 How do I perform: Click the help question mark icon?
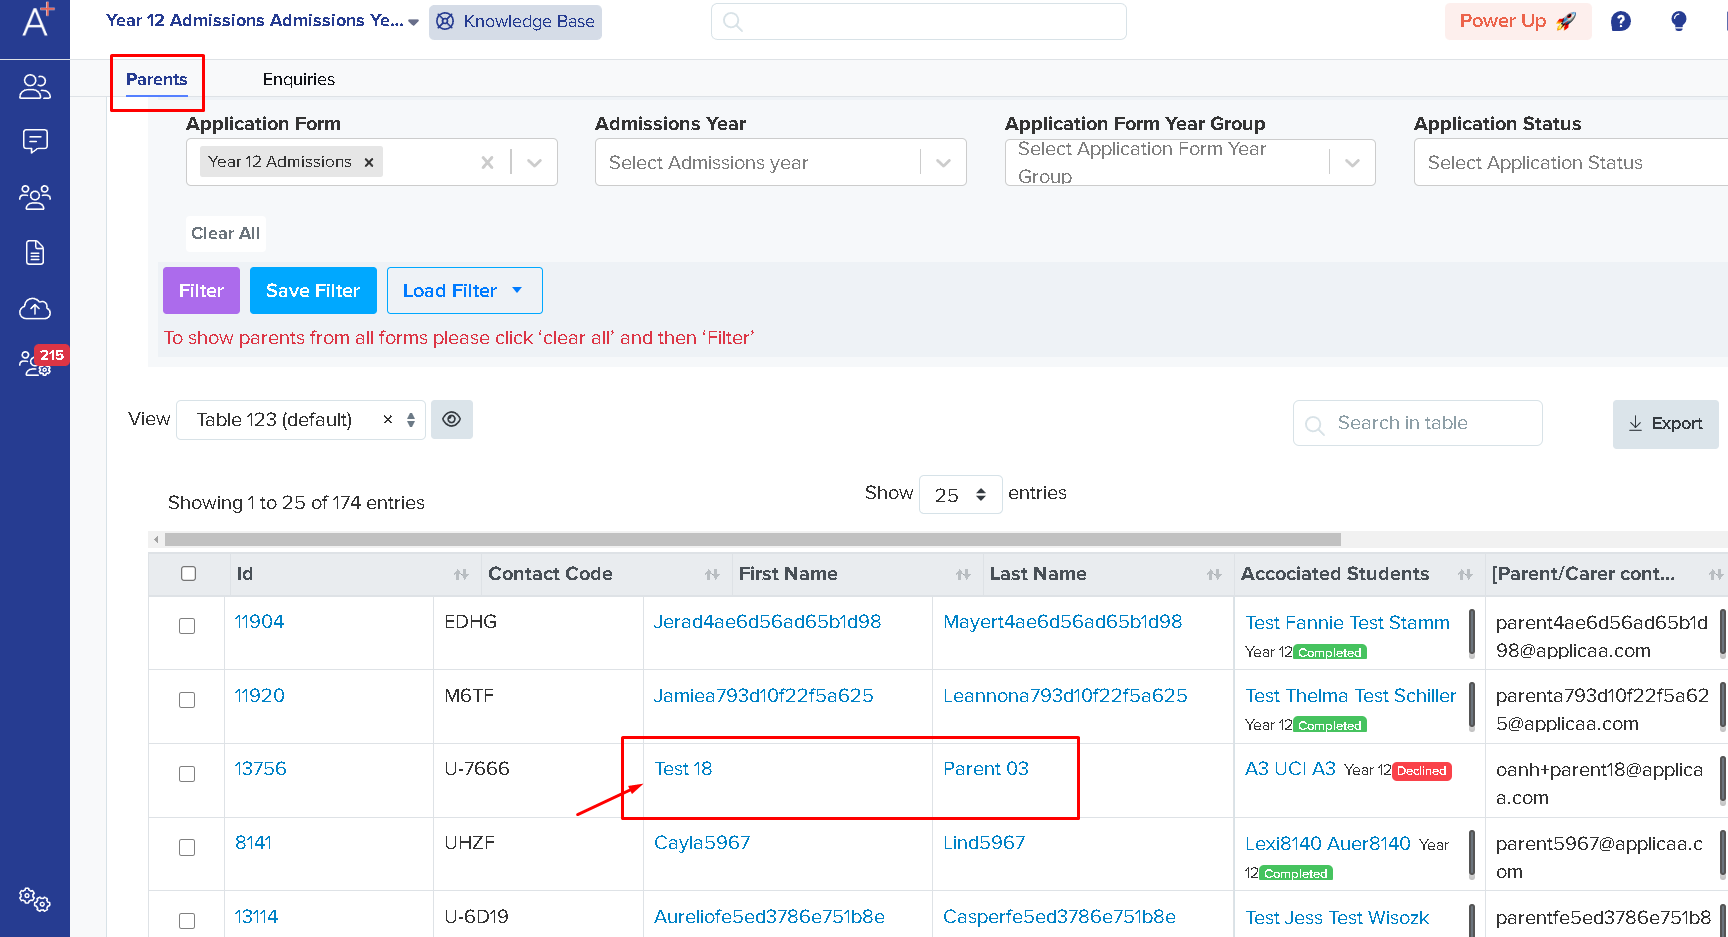pos(1621,21)
